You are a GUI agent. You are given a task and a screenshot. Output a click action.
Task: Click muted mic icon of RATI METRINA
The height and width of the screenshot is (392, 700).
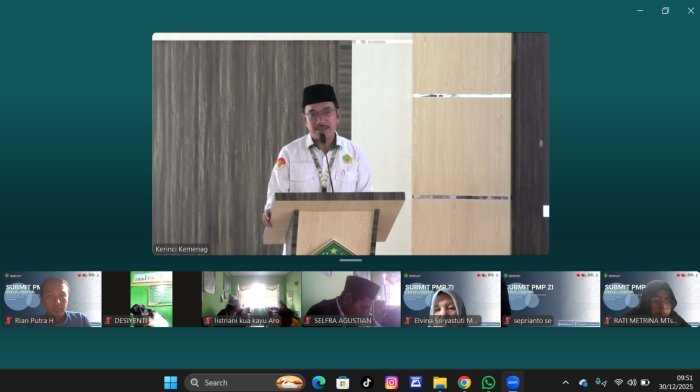pos(607,321)
